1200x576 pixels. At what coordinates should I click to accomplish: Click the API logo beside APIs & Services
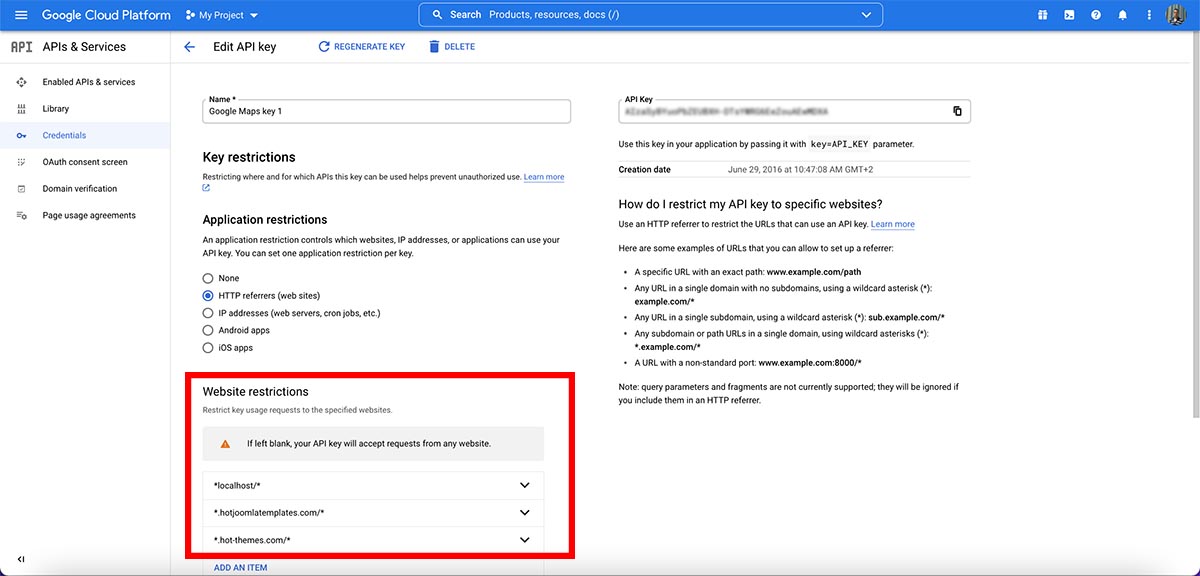(x=21, y=47)
